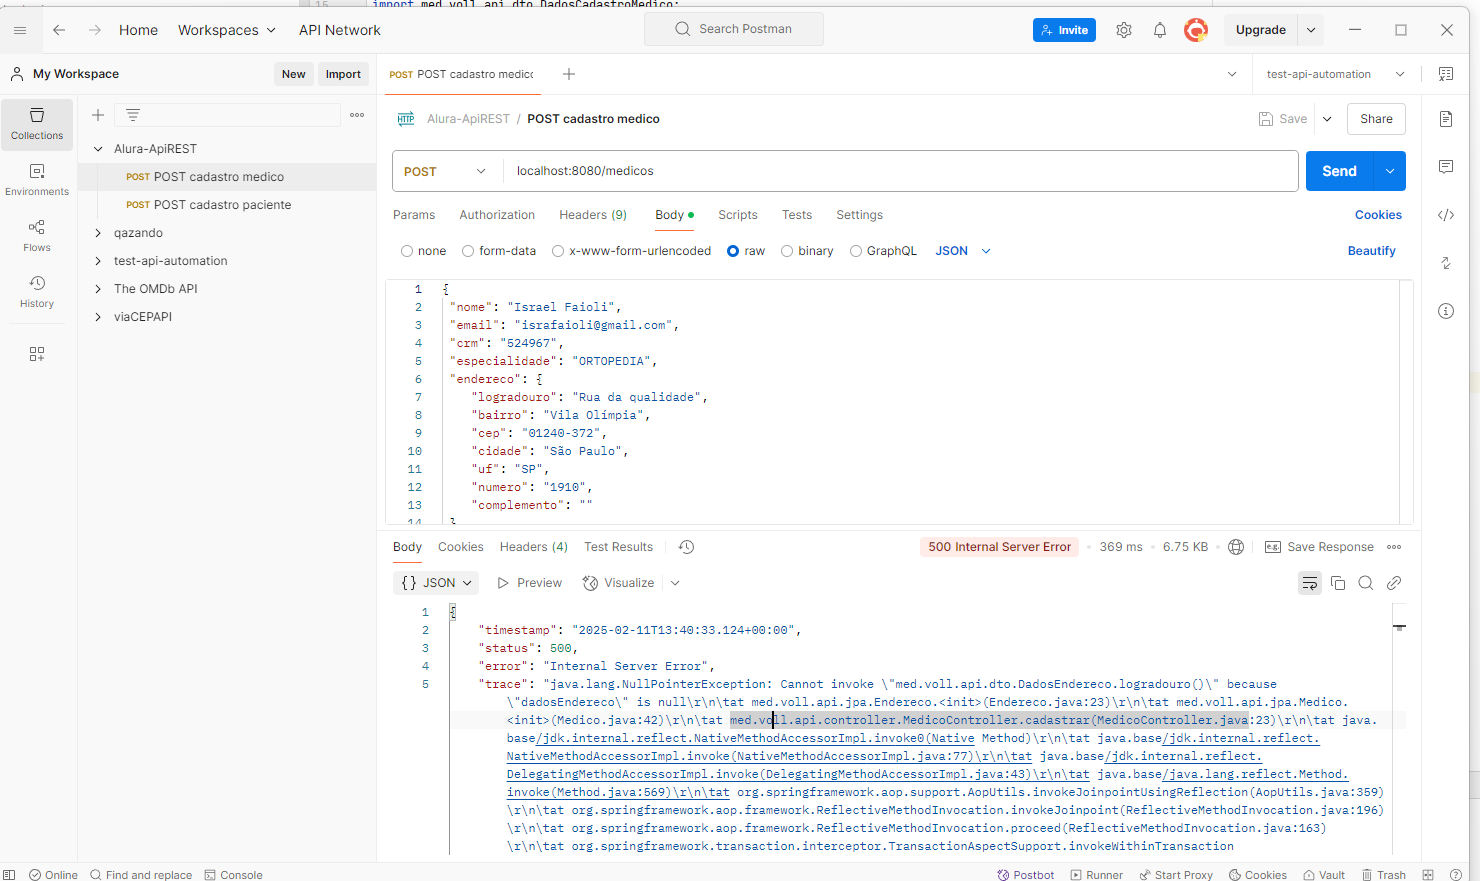Open Collections in the sidebar
Screen dimensions: 1480x881
[37, 124]
